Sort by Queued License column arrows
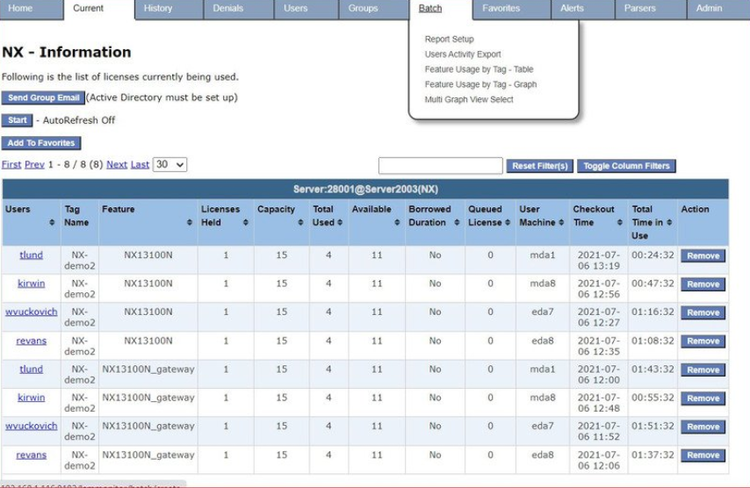 click(511, 222)
